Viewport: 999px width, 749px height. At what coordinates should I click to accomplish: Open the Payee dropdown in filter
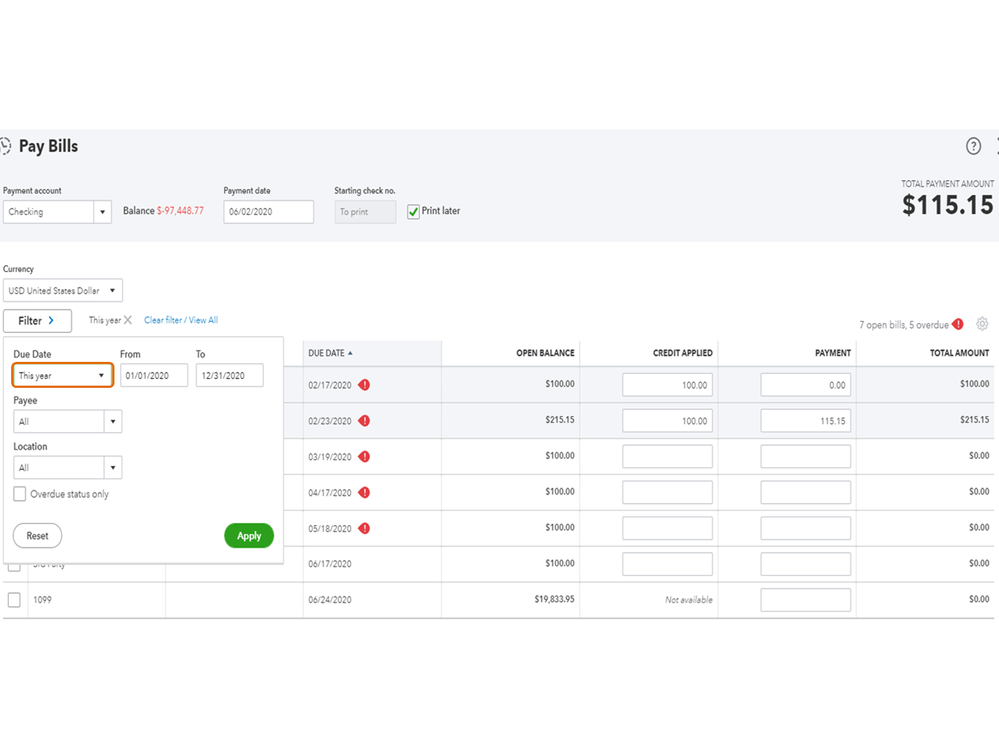(67, 422)
